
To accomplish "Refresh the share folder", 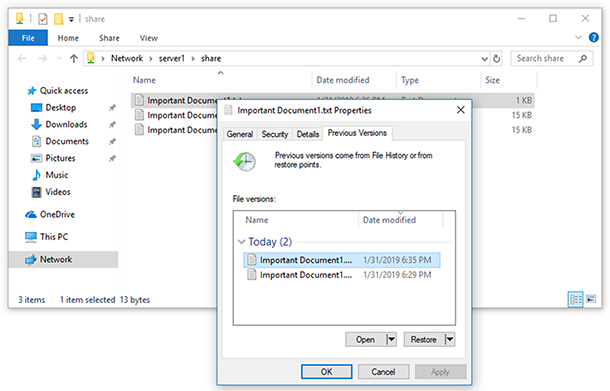I will click(496, 59).
